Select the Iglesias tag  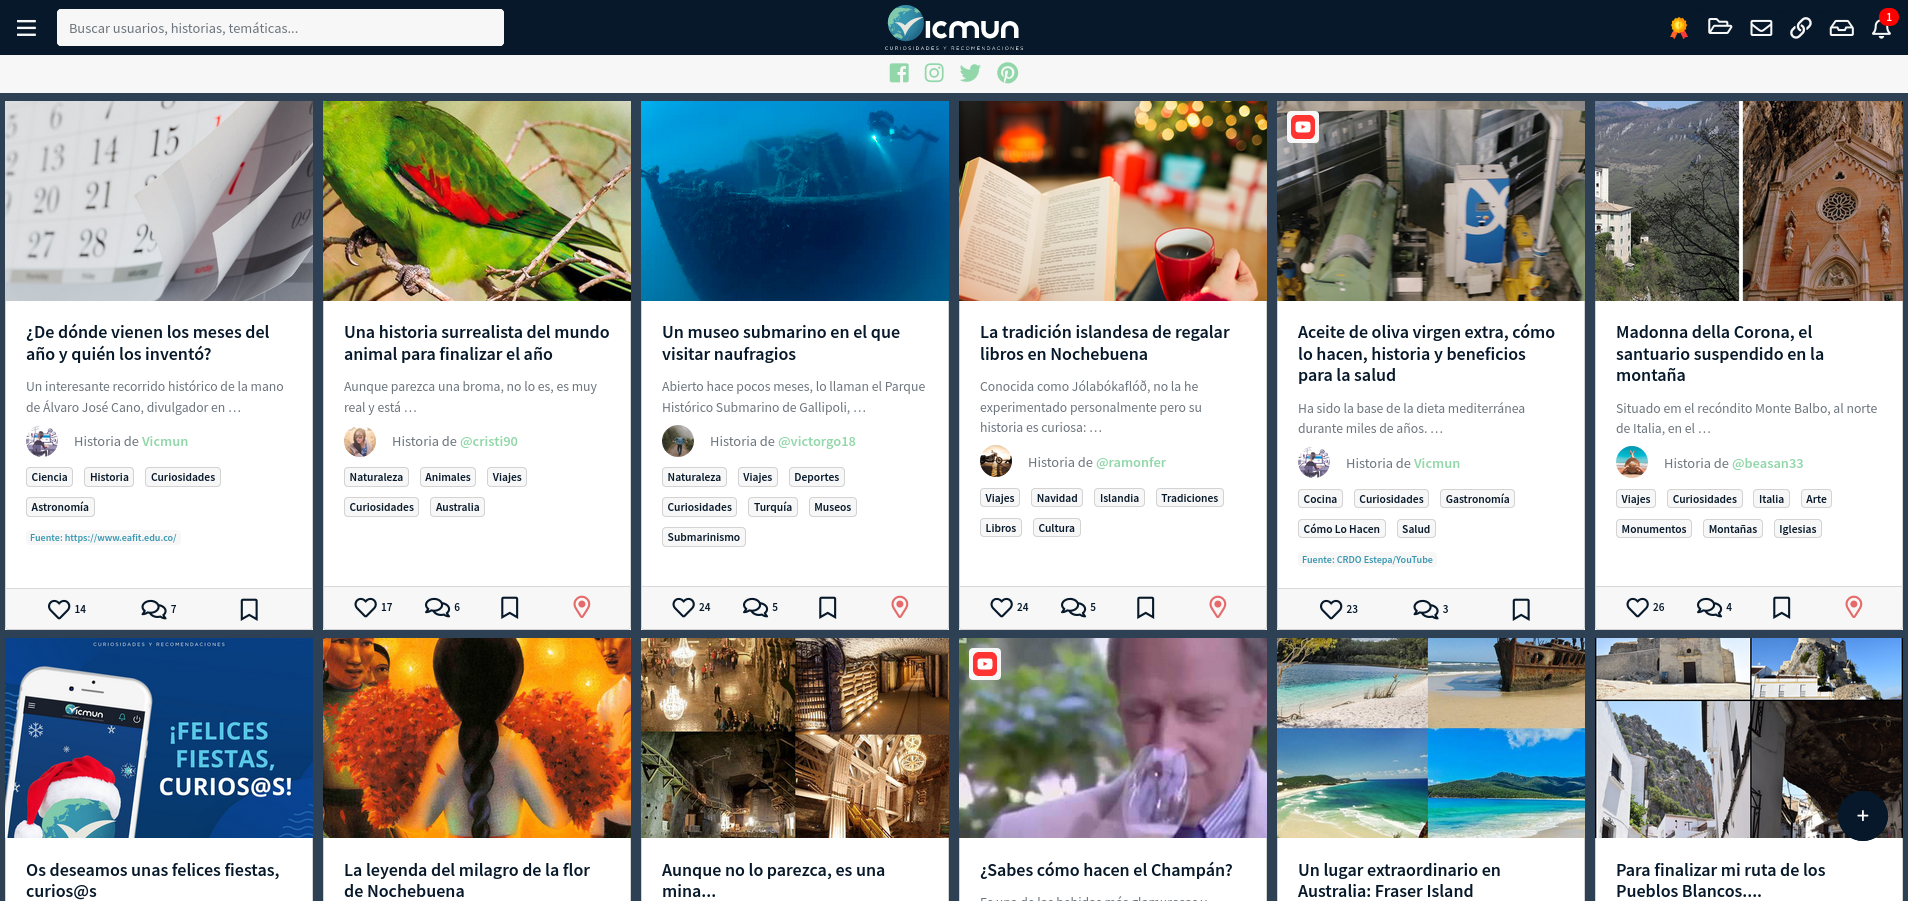1798,529
